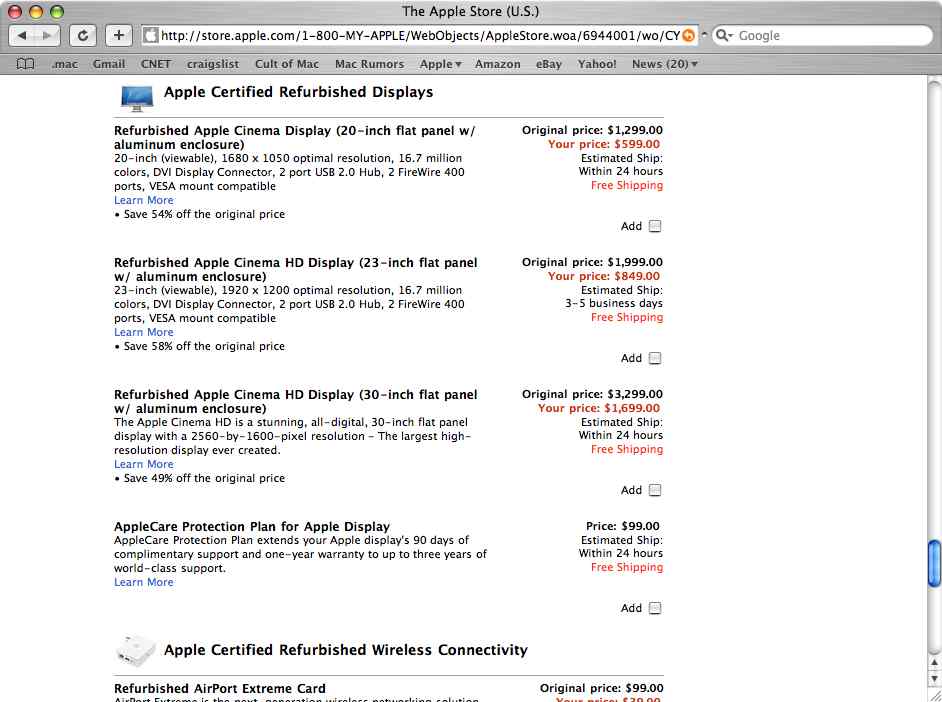This screenshot has height=702, width=942.
Task: Open Learn More for 30-inch Cinema HD Display
Action: pos(144,464)
